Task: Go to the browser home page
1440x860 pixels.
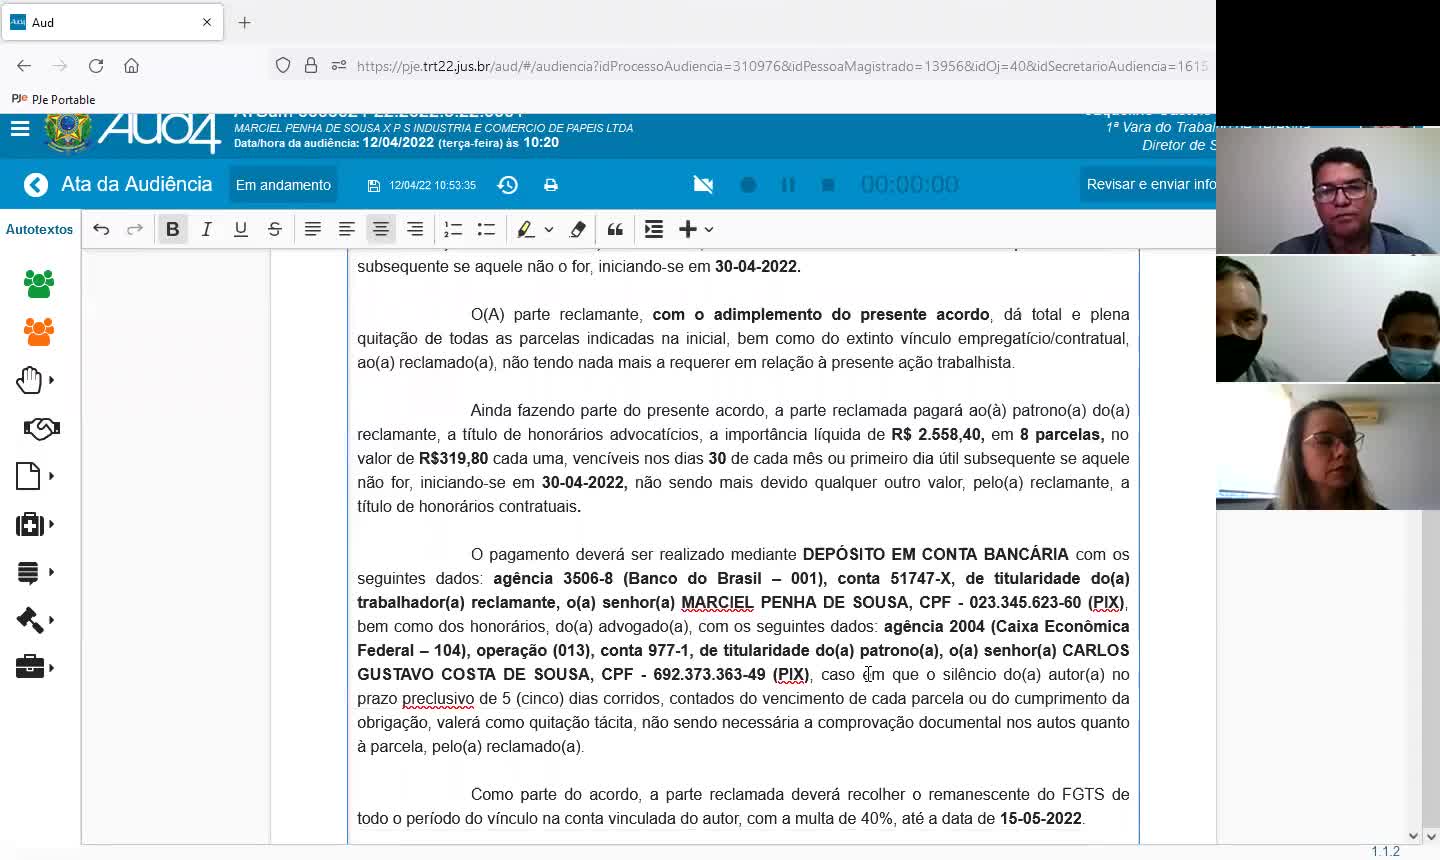Action: pyautogui.click(x=131, y=66)
